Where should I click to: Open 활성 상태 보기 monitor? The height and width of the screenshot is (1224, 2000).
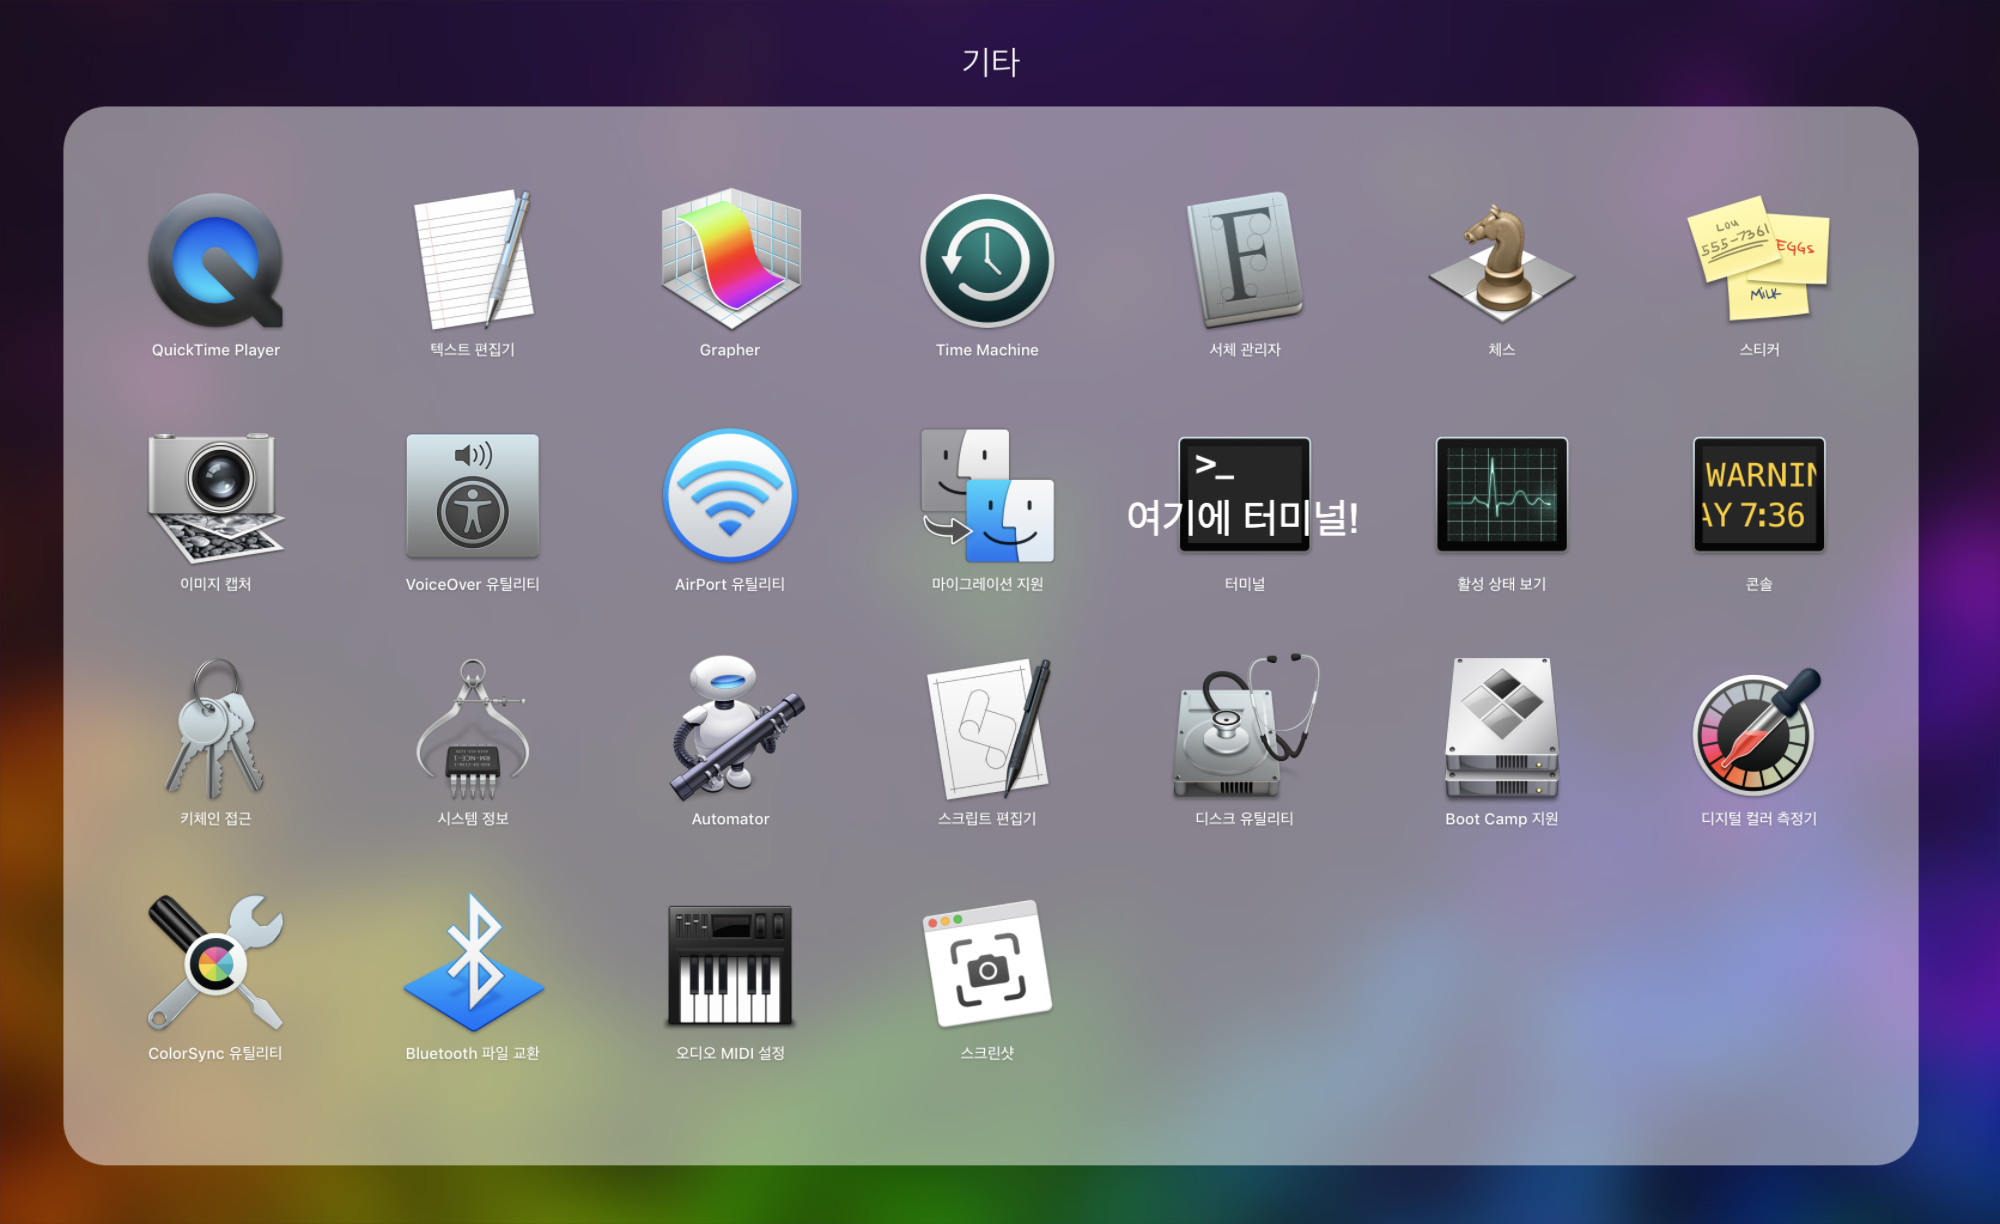pyautogui.click(x=1501, y=495)
